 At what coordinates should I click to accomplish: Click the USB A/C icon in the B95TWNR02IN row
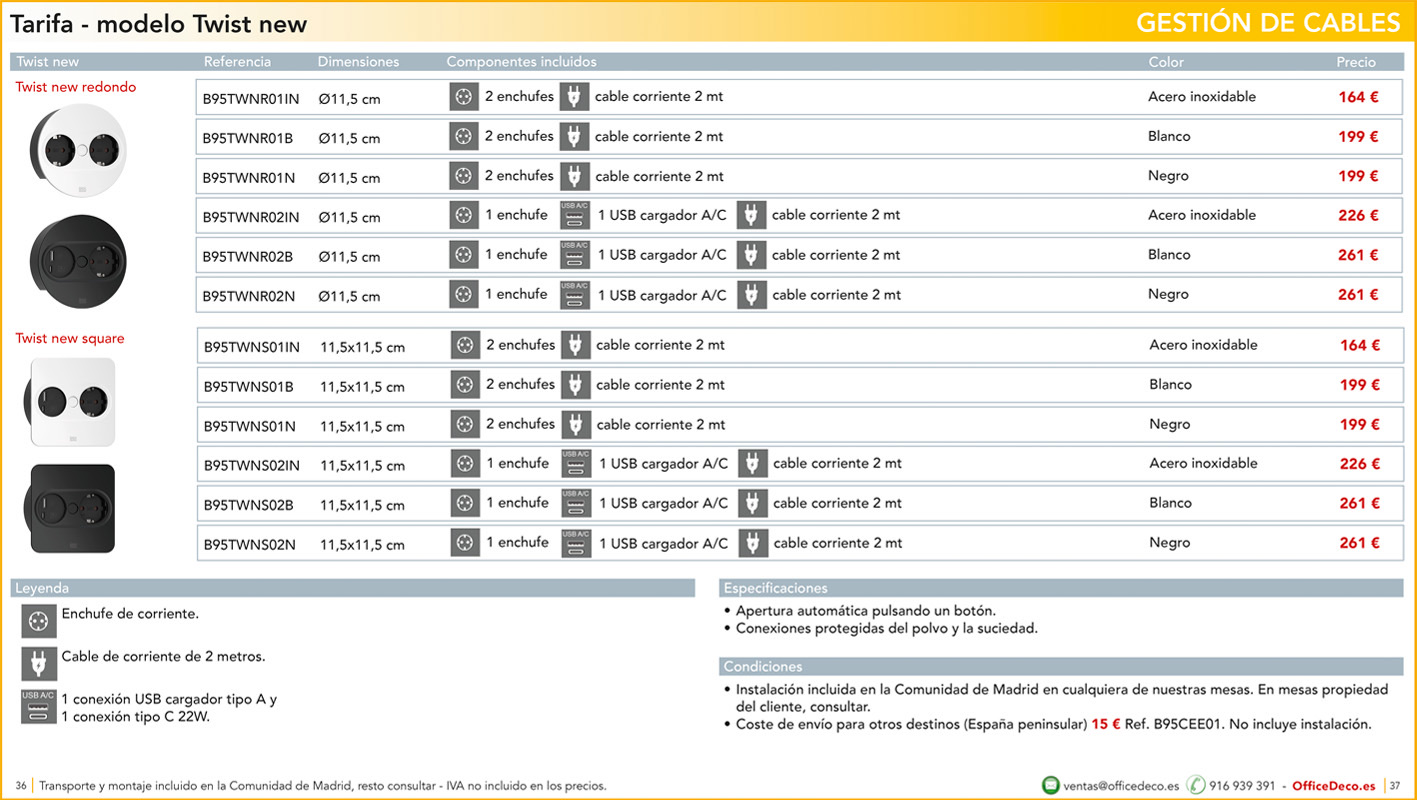pyautogui.click(x=574, y=215)
